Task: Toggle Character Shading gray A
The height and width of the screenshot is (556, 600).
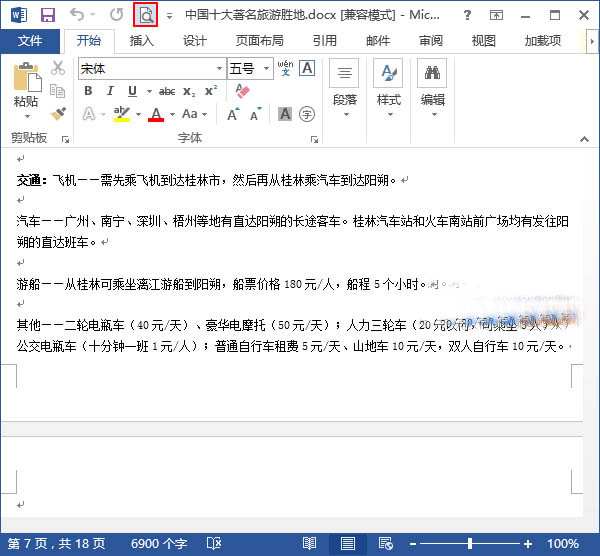Action: click(x=285, y=114)
